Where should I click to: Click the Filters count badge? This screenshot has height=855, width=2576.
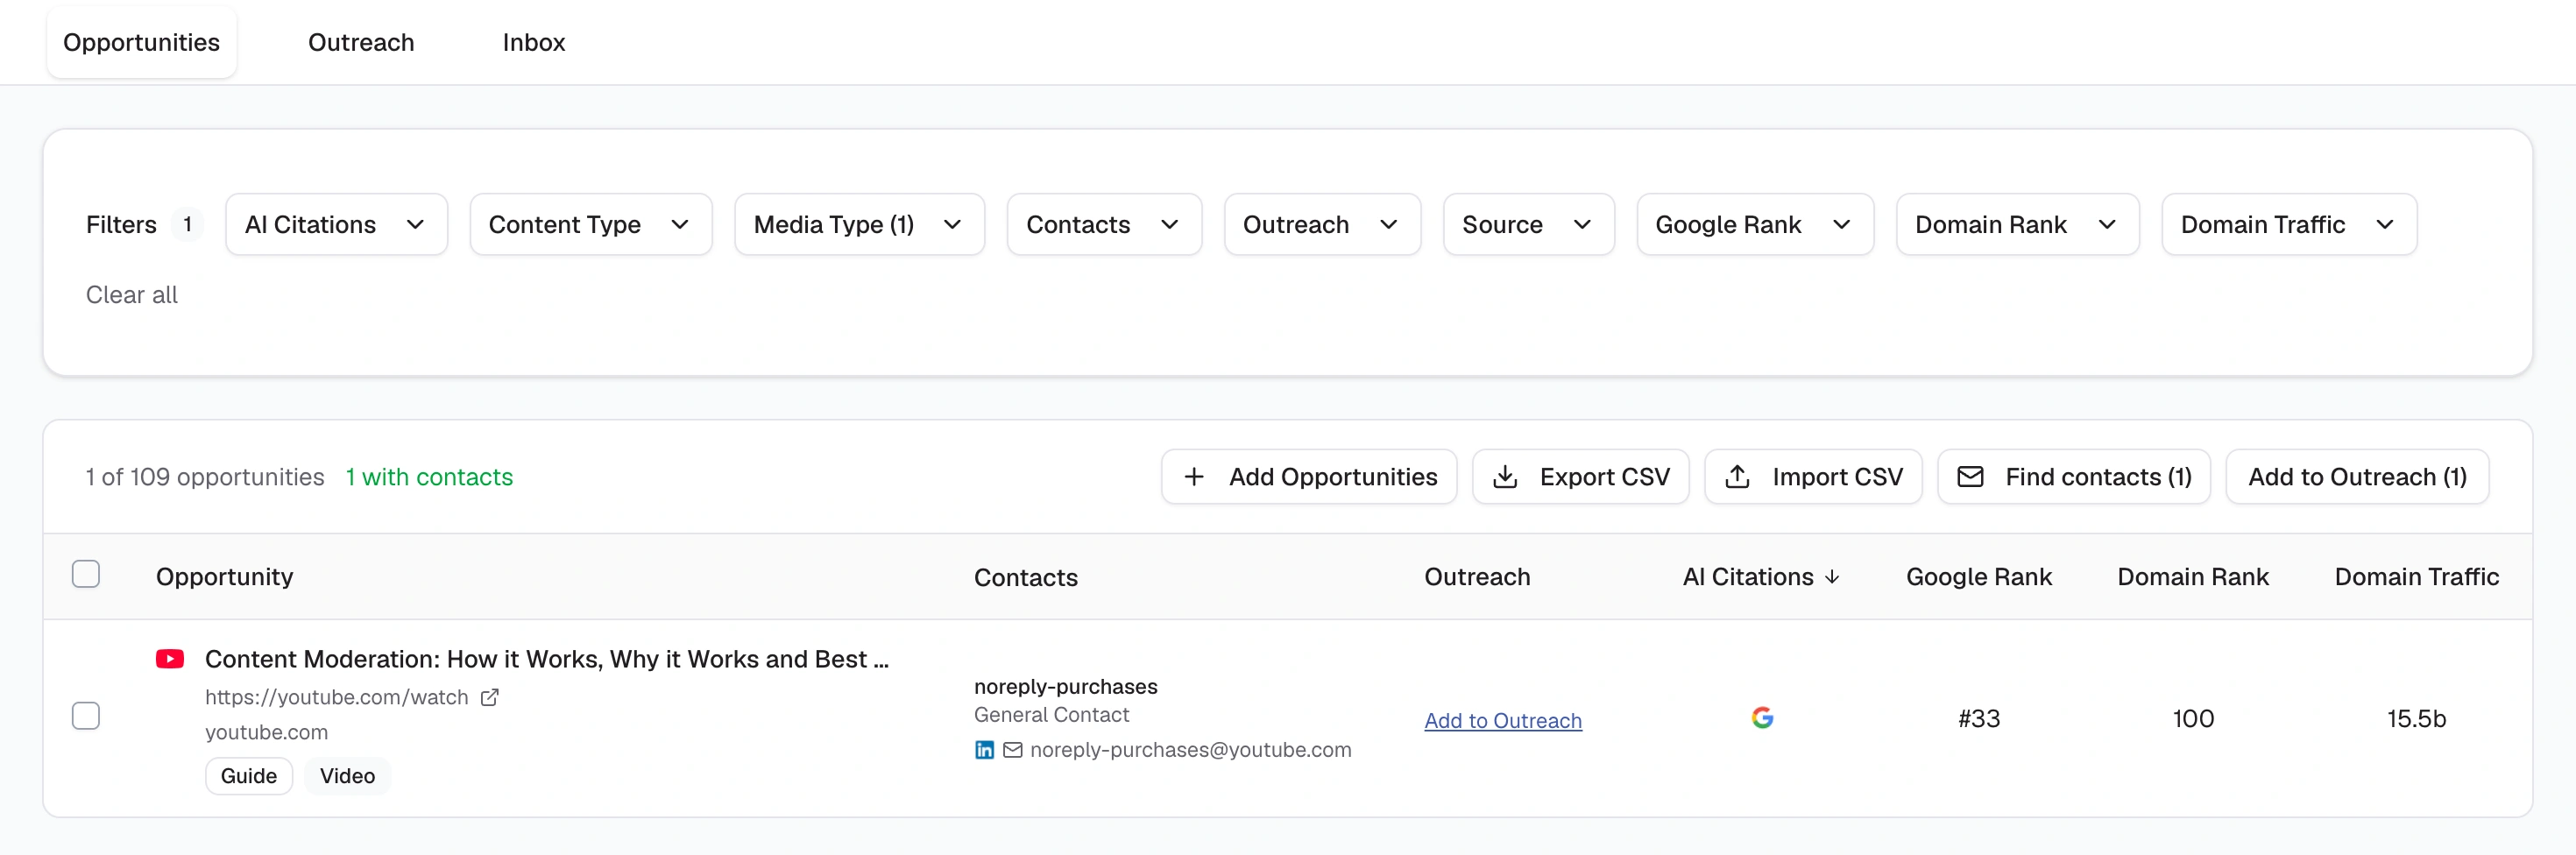(x=187, y=225)
